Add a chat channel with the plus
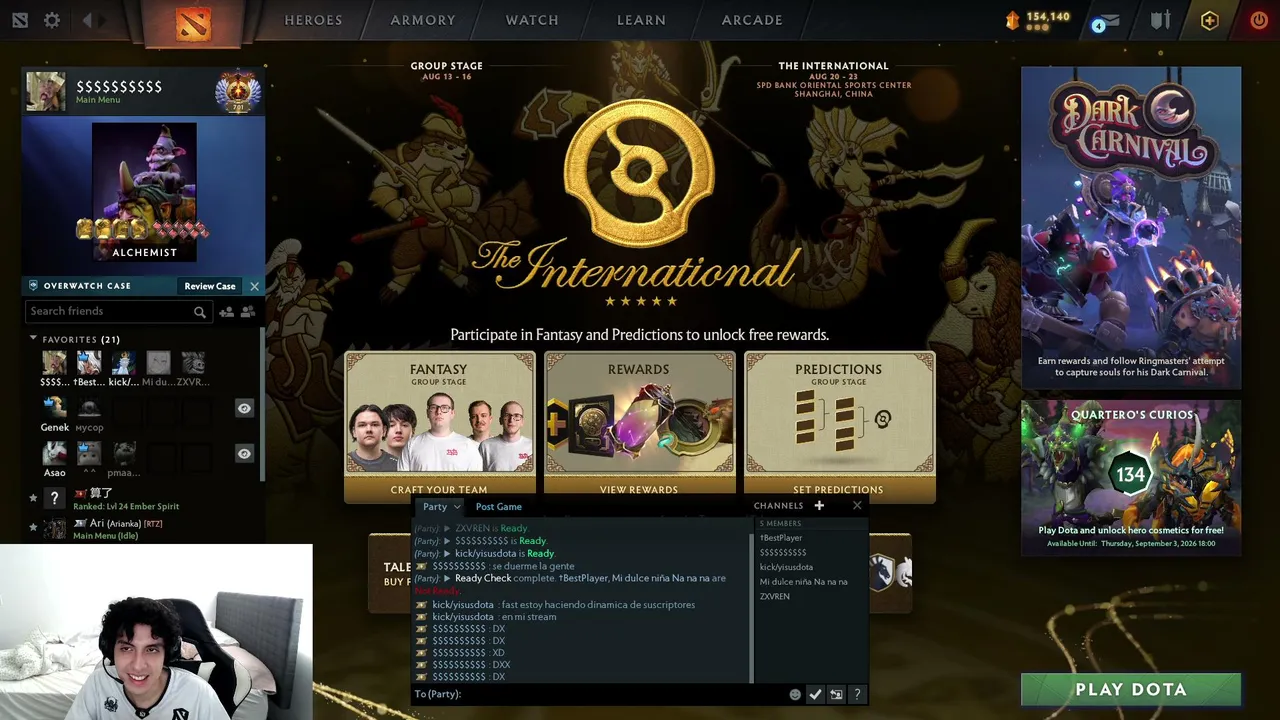Image resolution: width=1280 pixels, height=720 pixels. click(819, 506)
